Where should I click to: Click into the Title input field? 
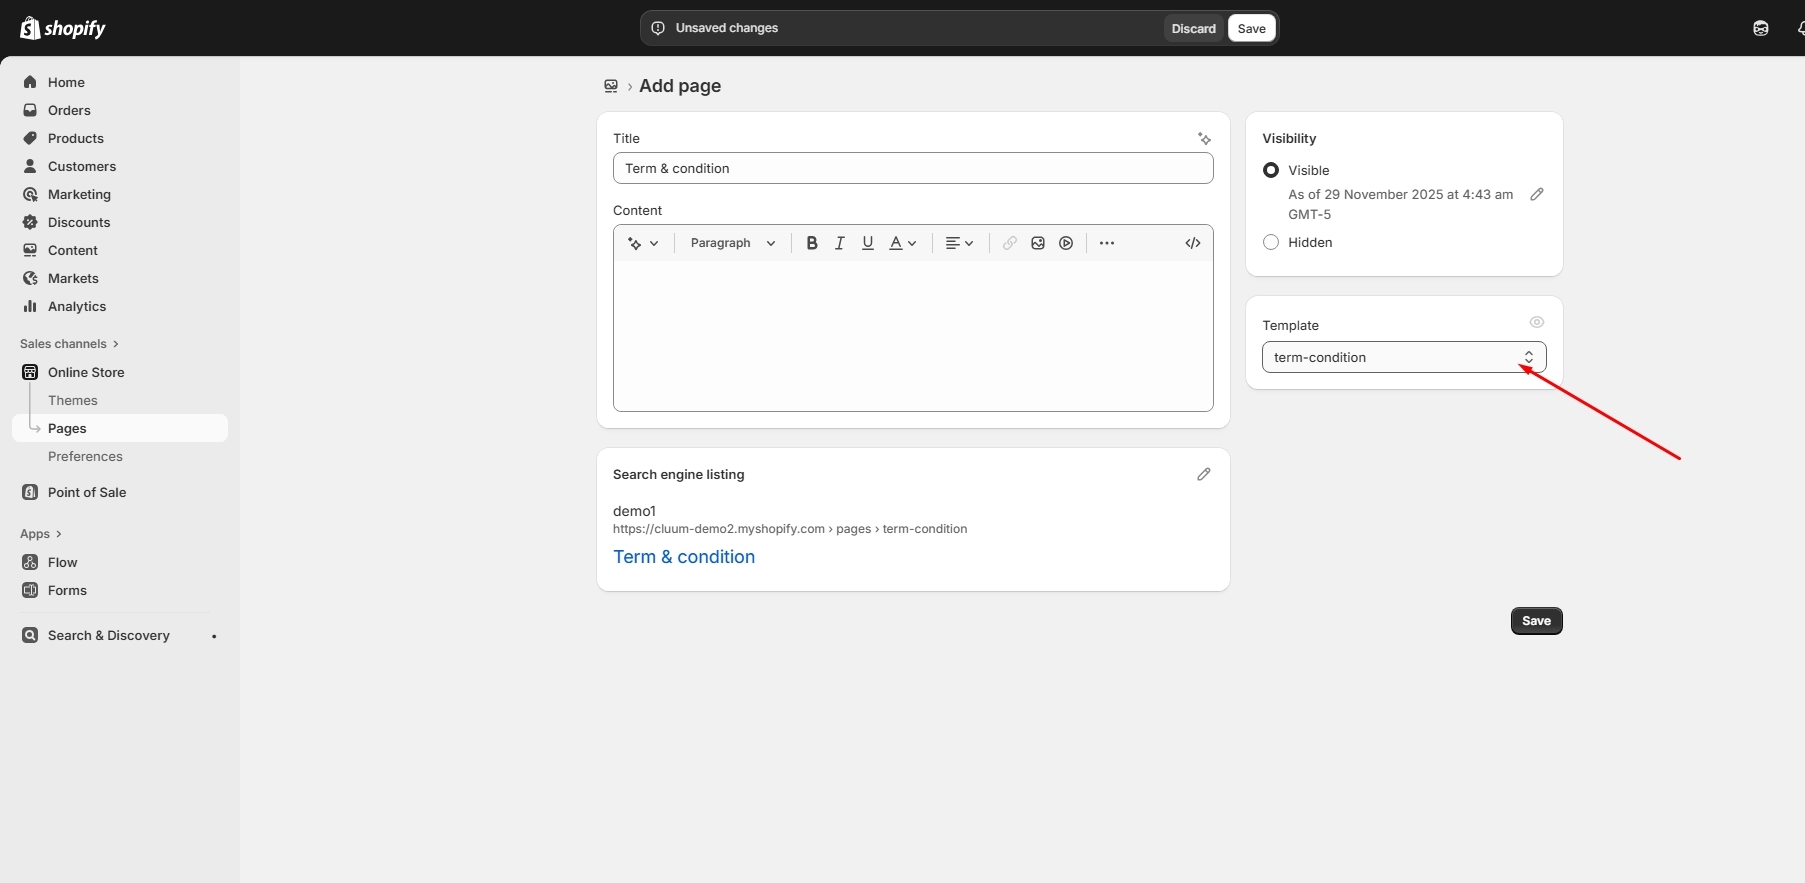pos(912,168)
